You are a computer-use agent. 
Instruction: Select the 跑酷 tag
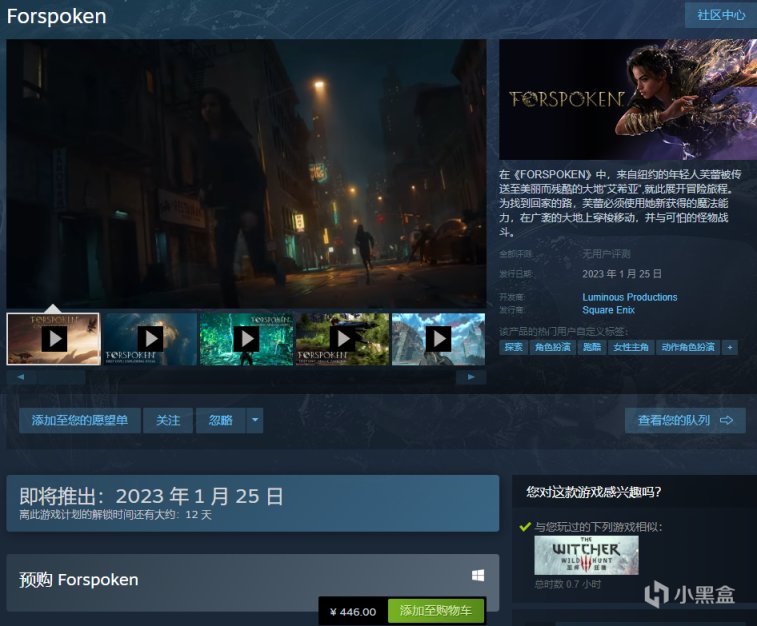pyautogui.click(x=592, y=347)
